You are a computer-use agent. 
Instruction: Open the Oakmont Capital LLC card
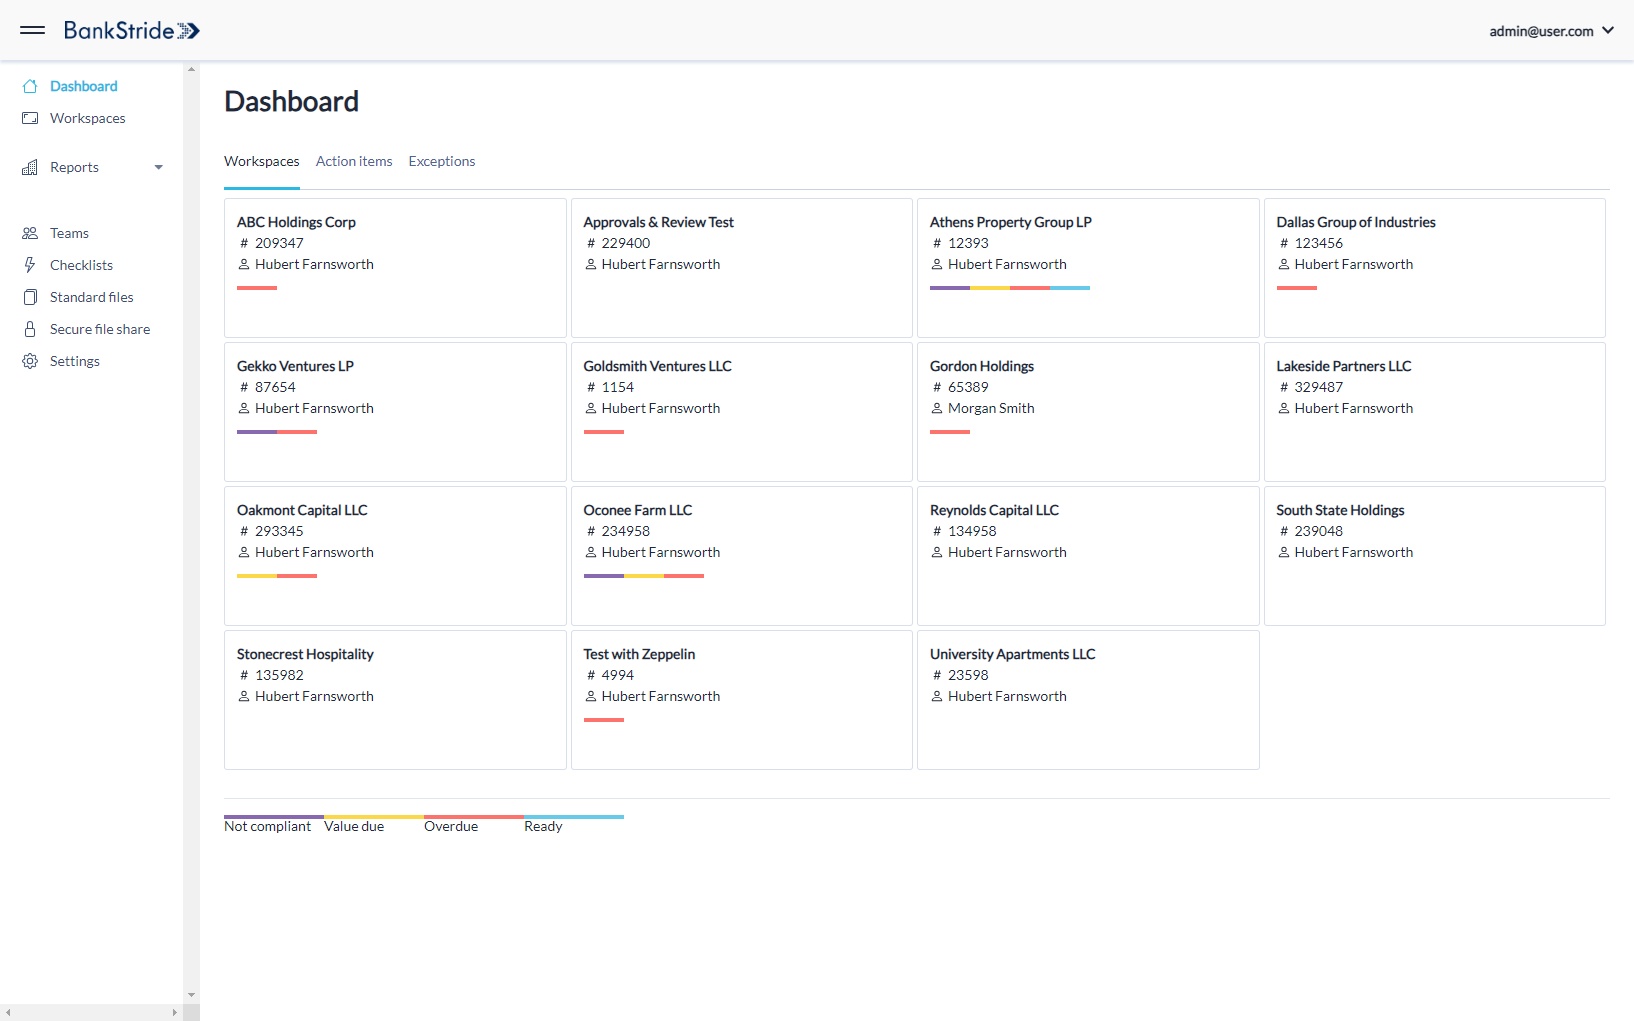[395, 556]
